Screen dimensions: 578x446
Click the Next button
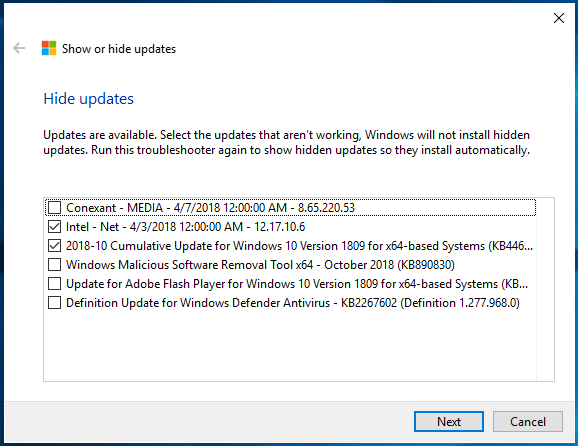449,421
